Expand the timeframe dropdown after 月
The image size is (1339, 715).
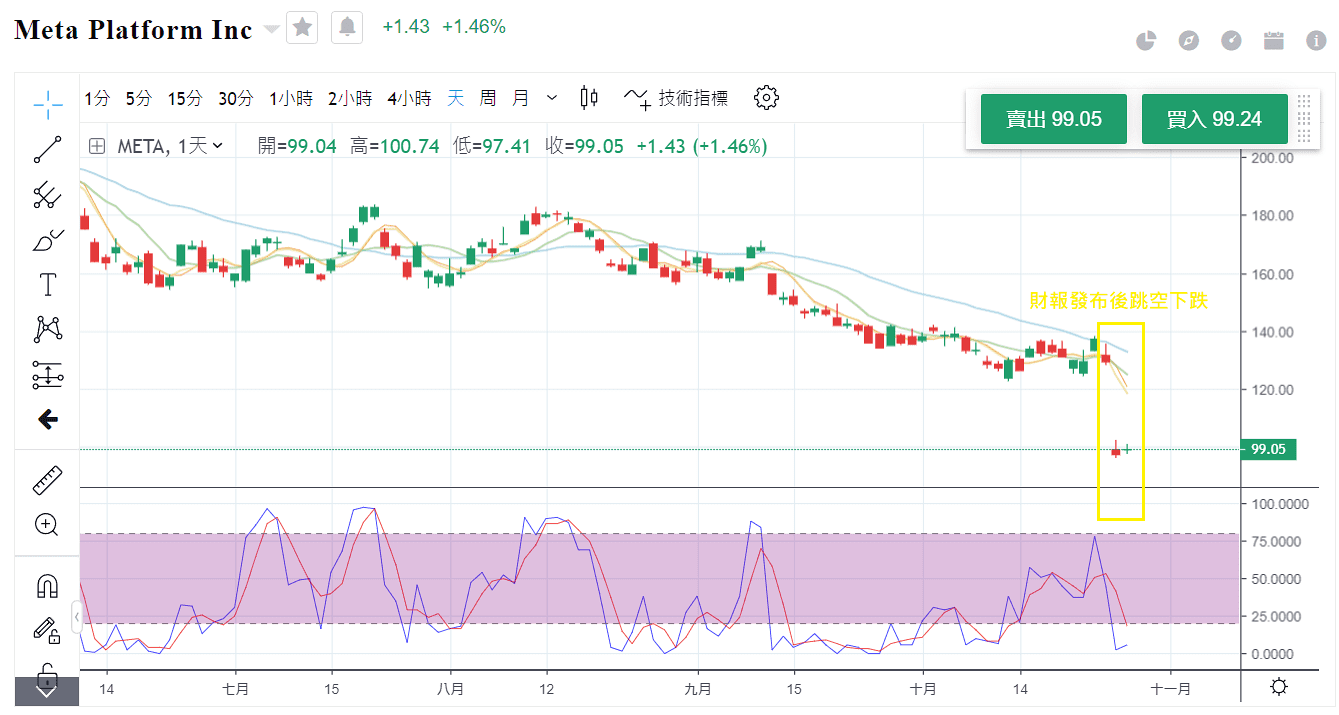tap(552, 98)
